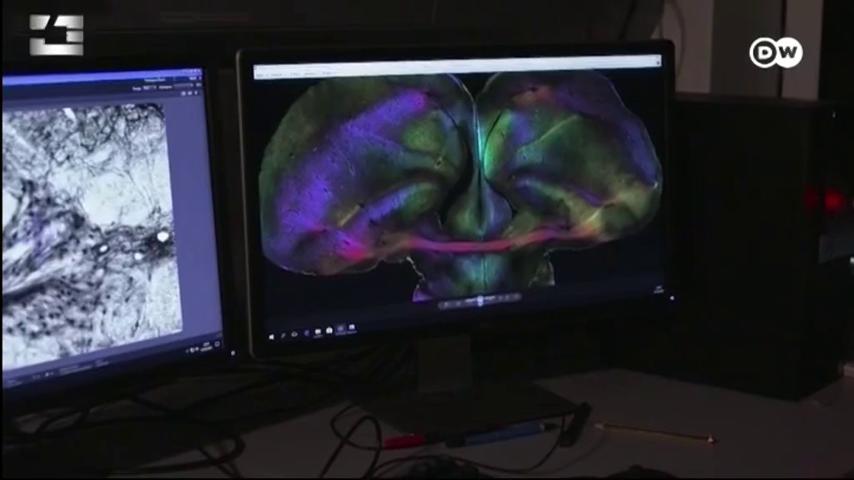Open the notification center on left monitor taskbar
The width and height of the screenshot is (854, 480).
(217, 344)
